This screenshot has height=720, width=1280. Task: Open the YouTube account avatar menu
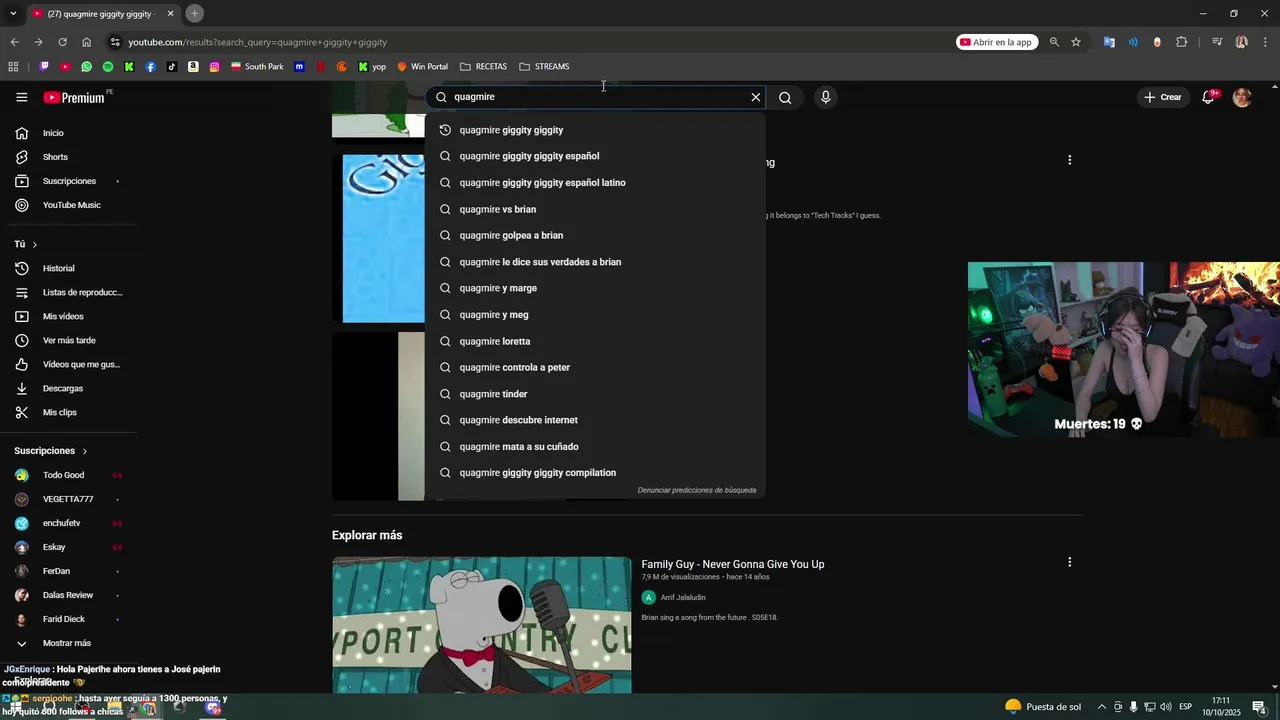point(1242,97)
